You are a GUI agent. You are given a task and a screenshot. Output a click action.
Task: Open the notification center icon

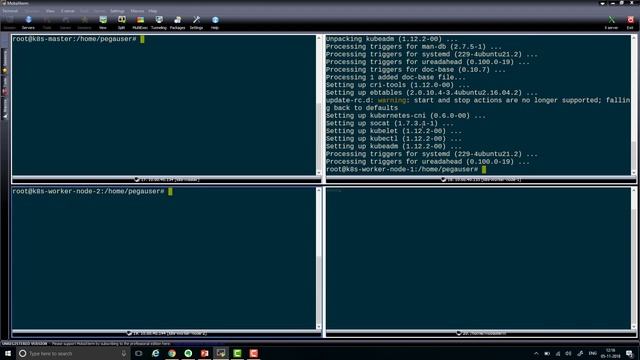coord(629,353)
